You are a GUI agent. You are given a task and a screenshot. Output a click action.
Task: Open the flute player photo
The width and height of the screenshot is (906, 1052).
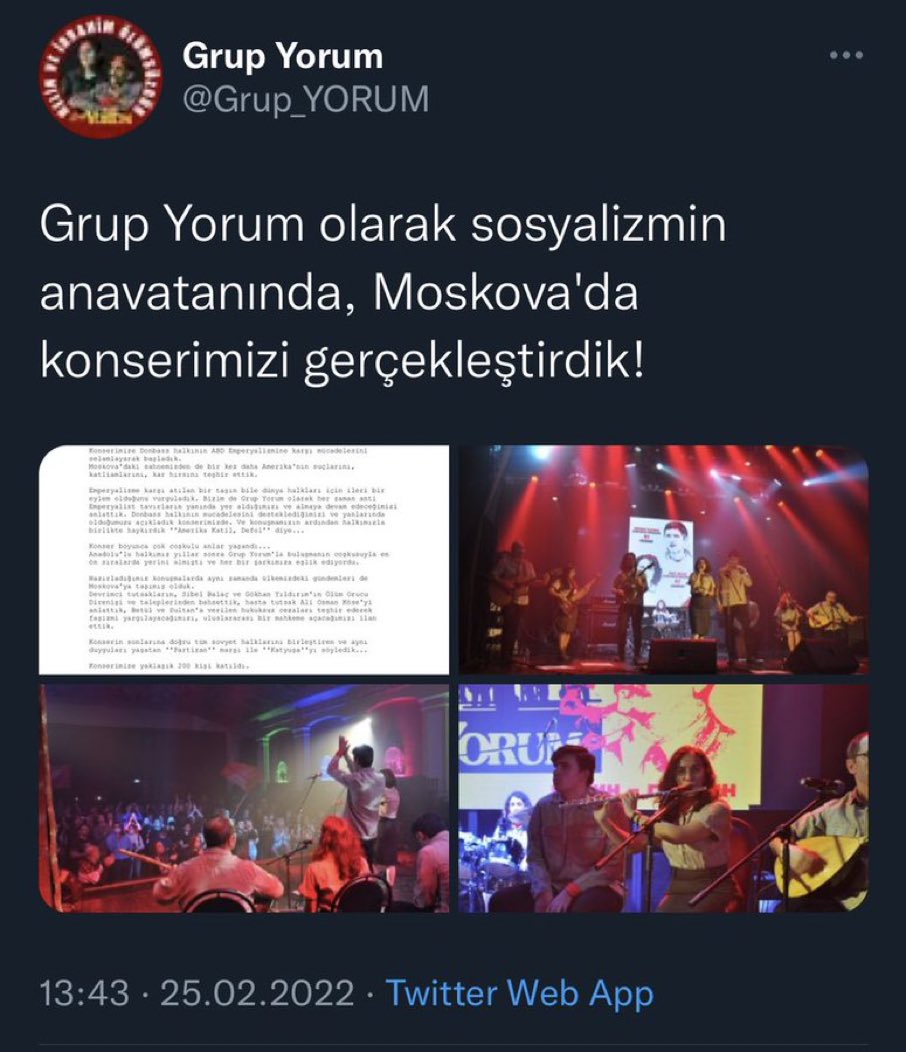tap(663, 798)
